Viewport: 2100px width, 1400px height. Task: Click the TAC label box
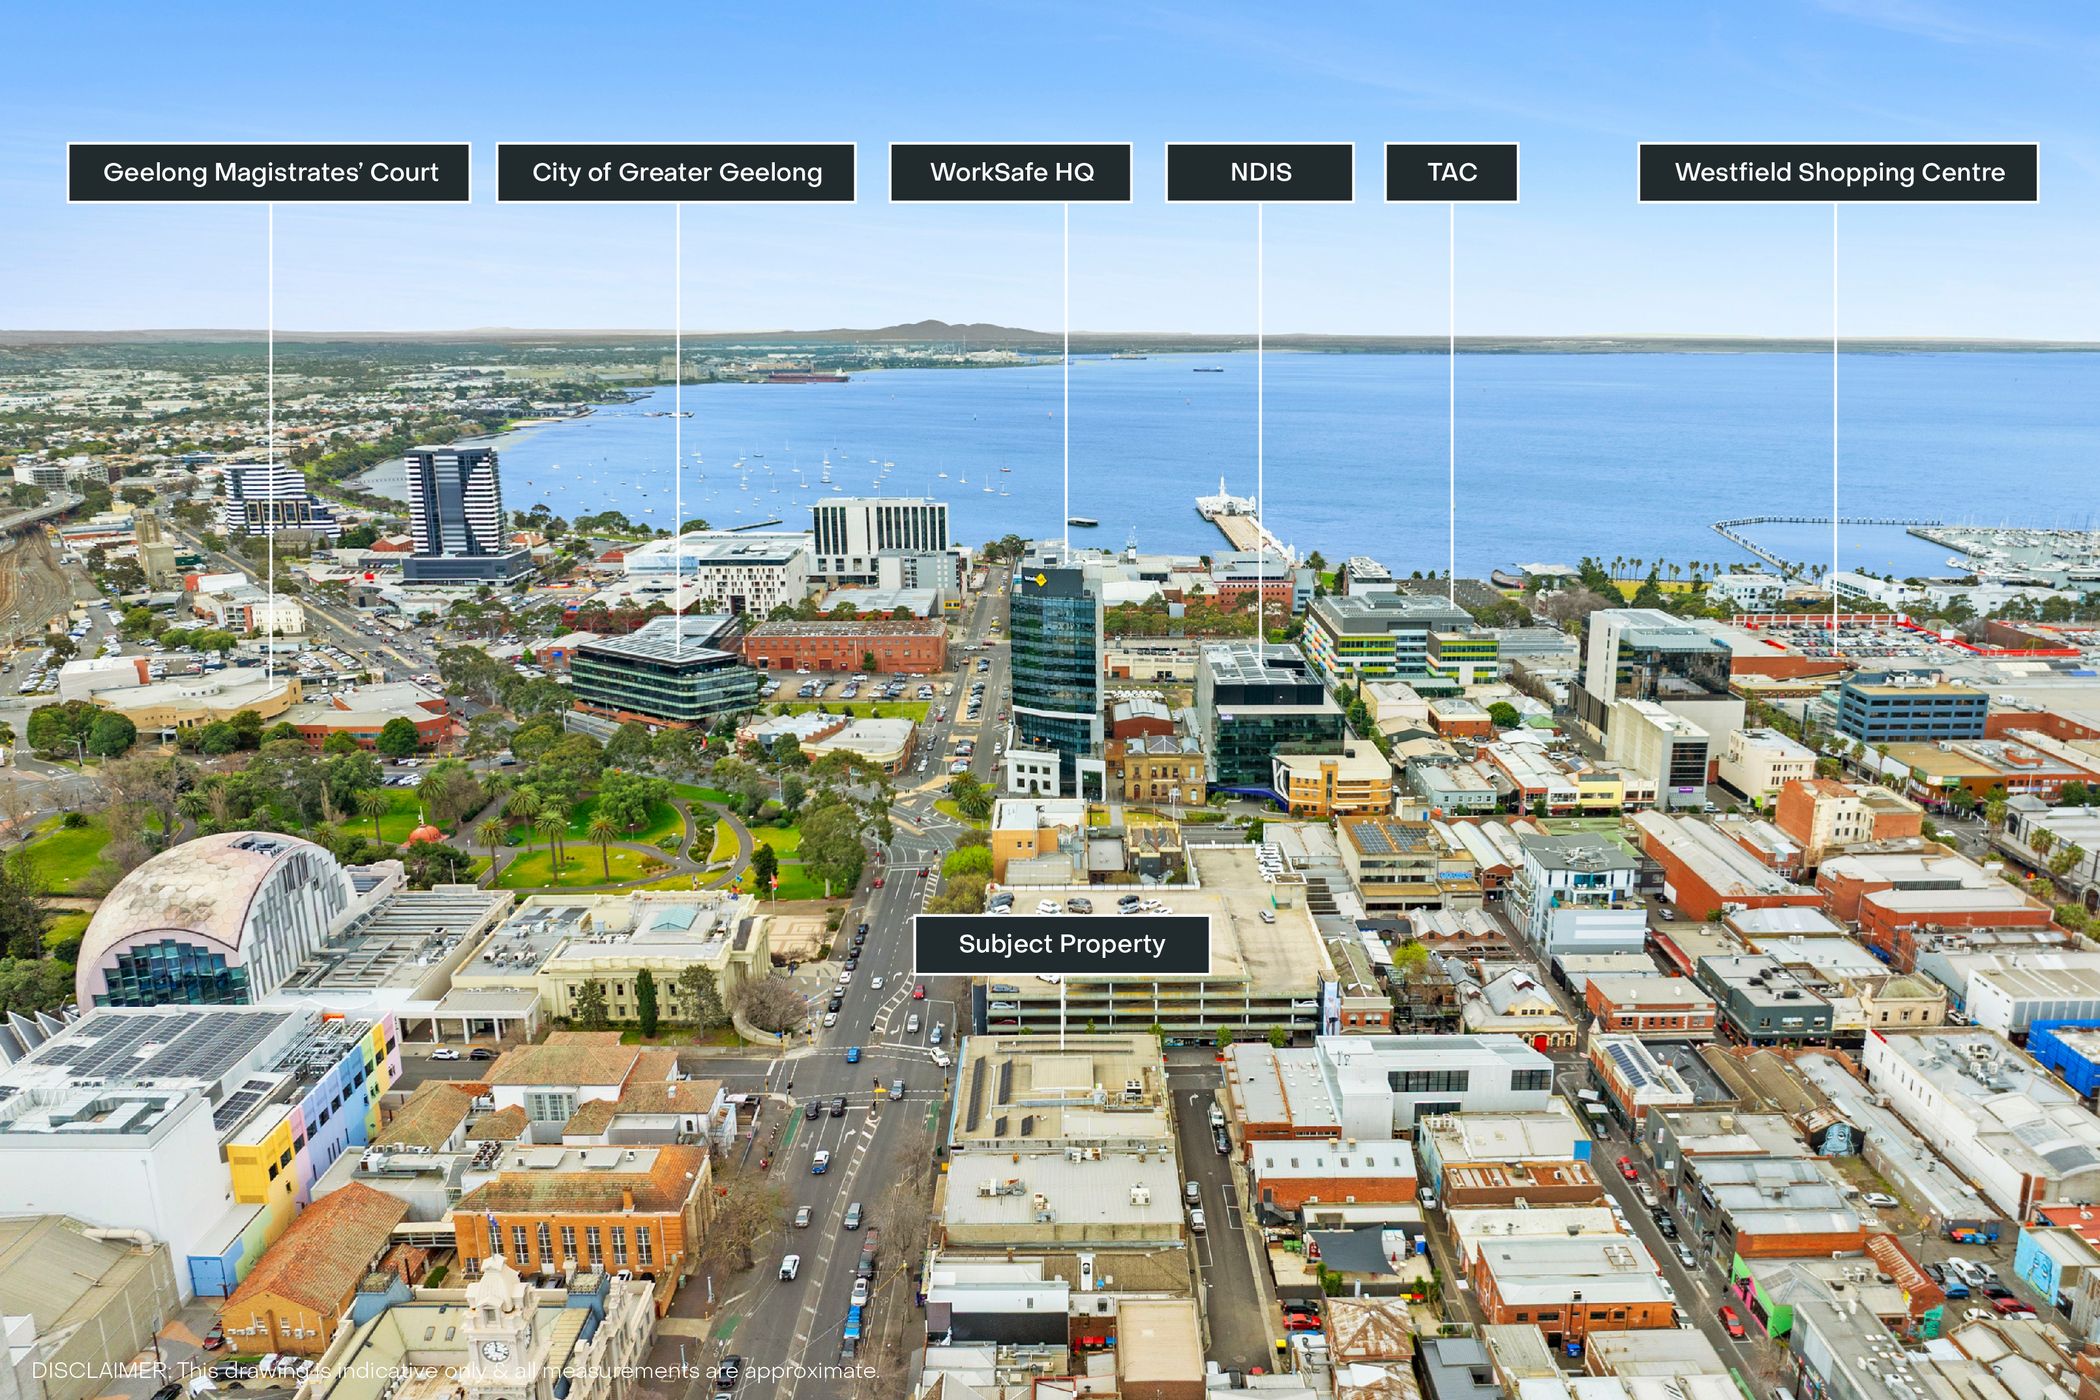1451,173
